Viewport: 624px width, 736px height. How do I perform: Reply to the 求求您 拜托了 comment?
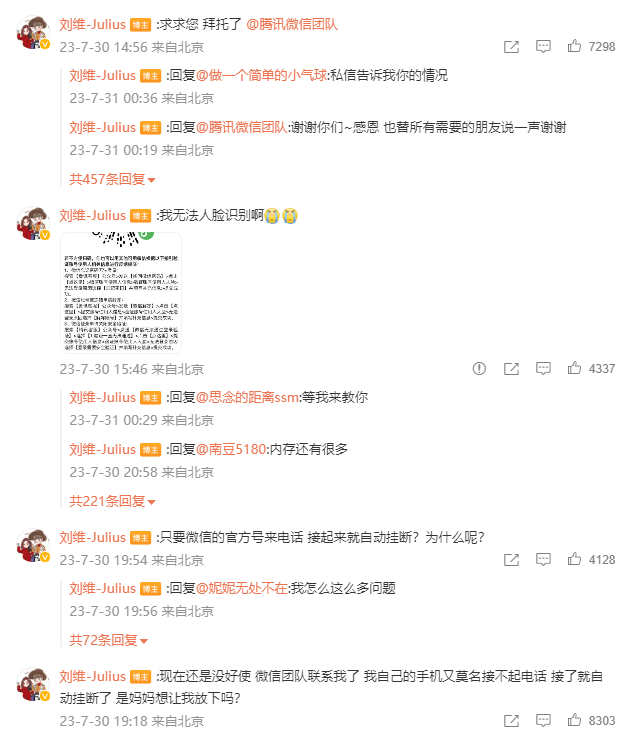pos(543,46)
